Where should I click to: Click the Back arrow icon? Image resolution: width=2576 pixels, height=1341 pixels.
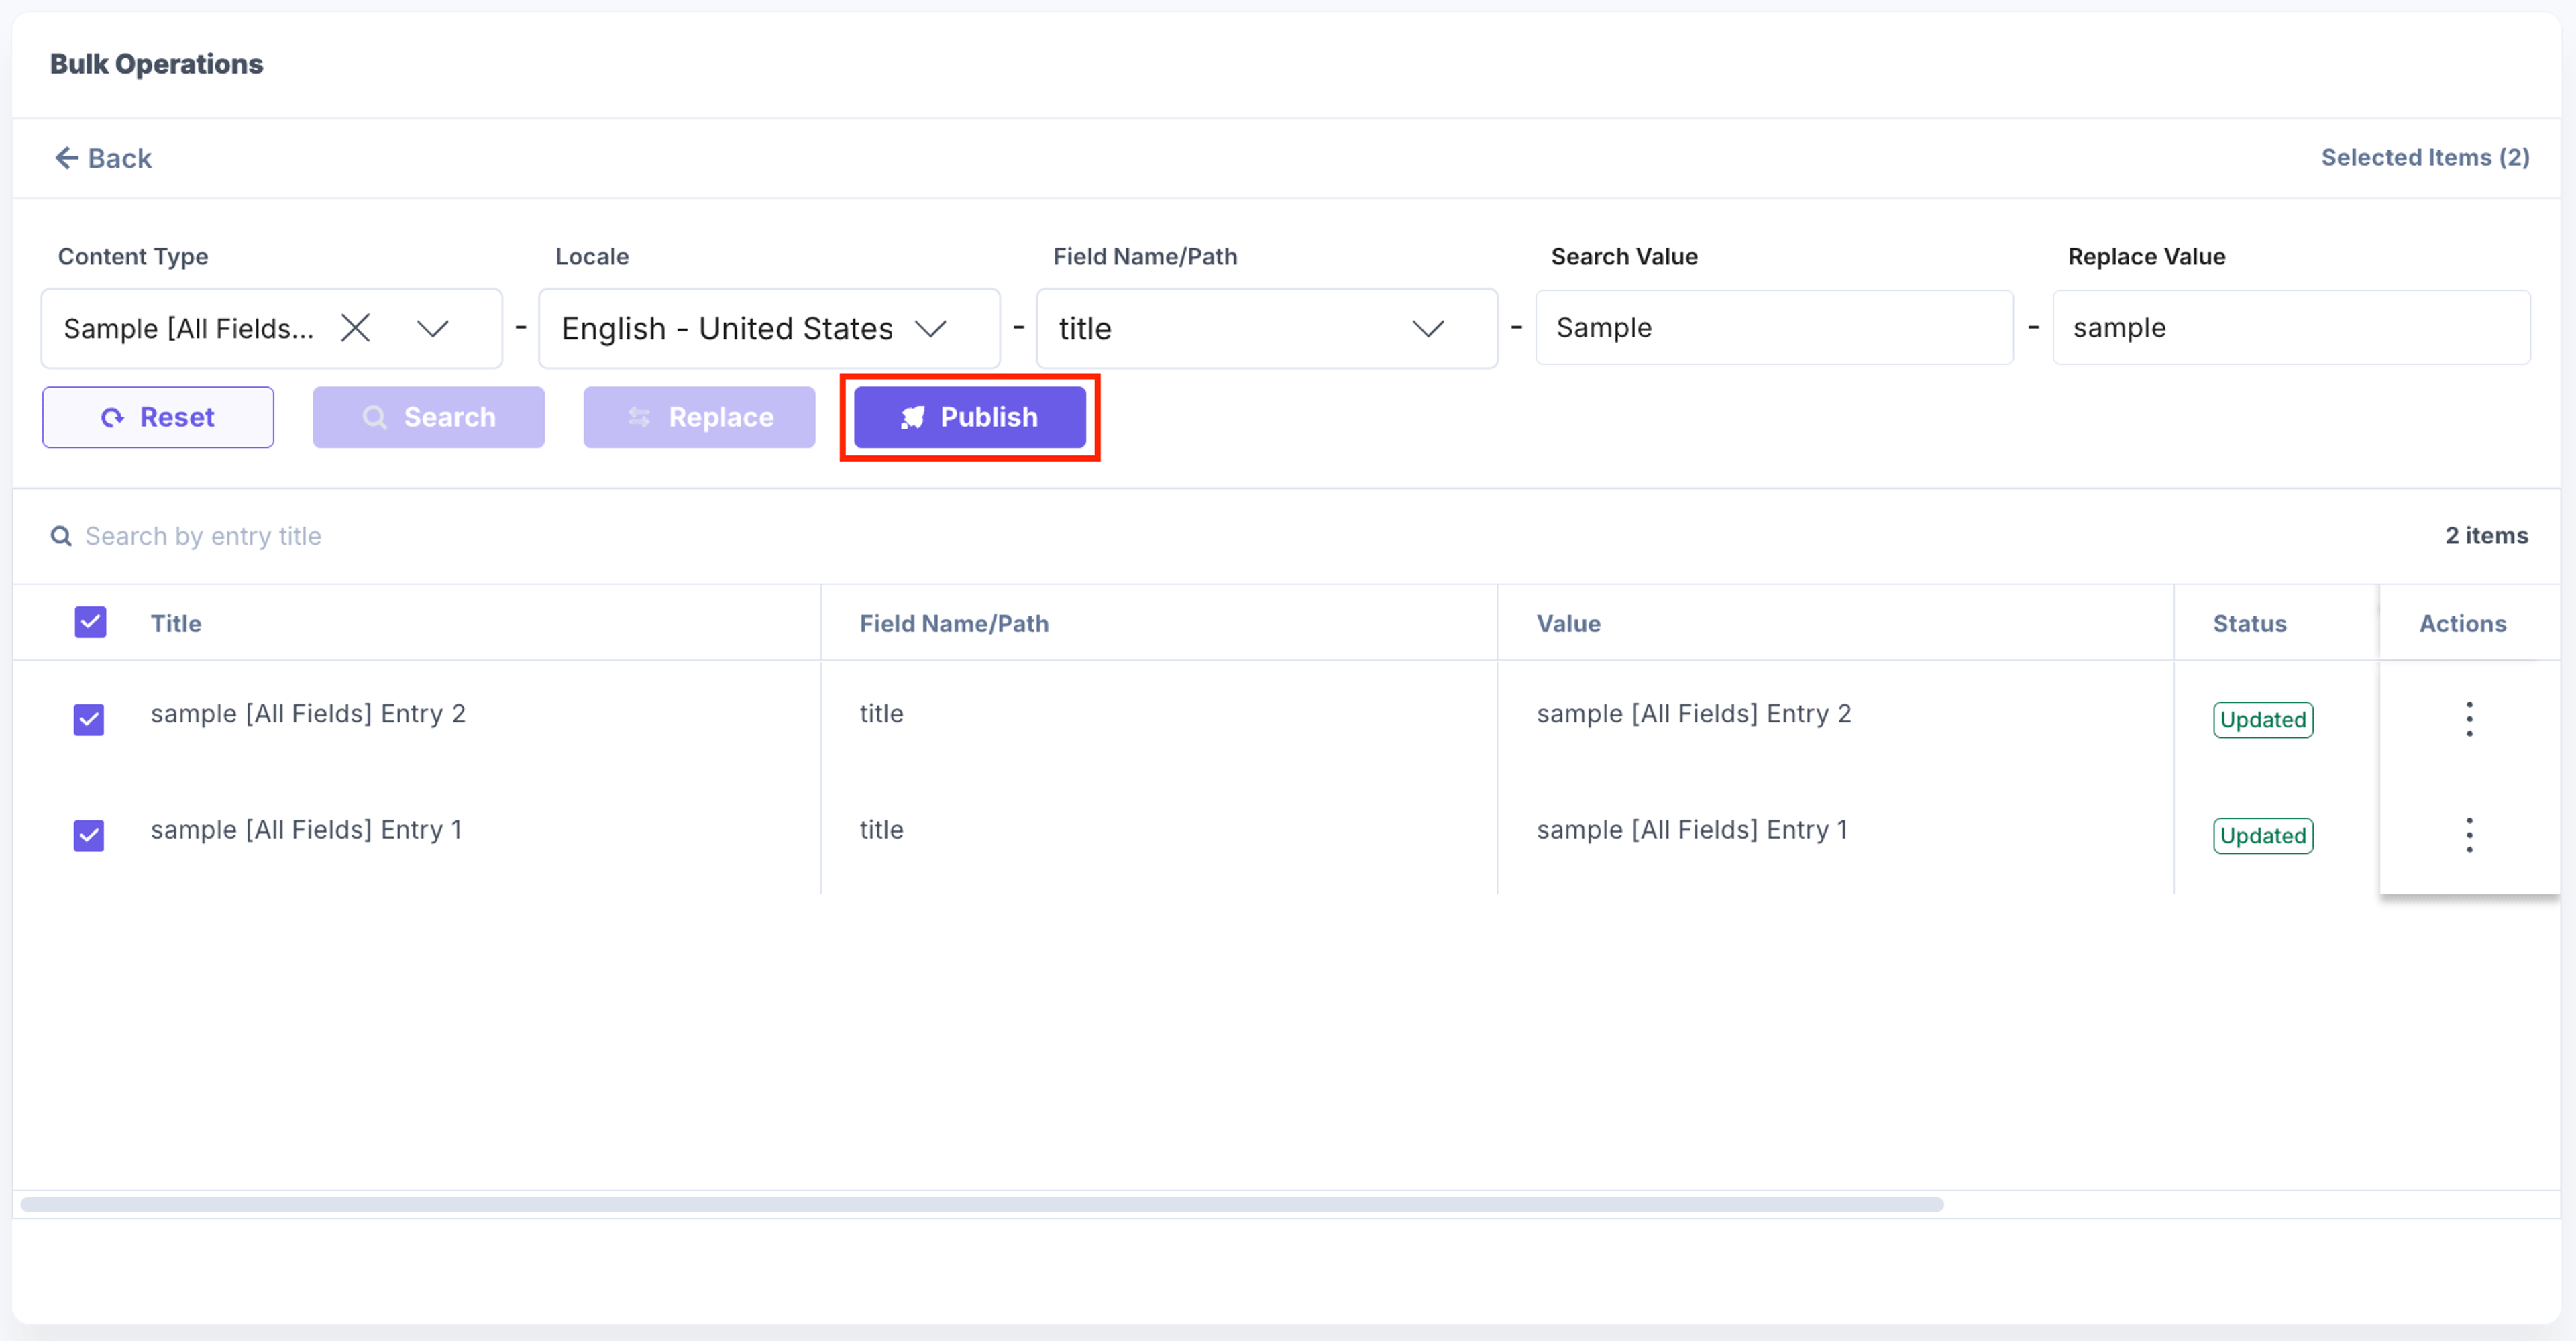click(x=67, y=158)
